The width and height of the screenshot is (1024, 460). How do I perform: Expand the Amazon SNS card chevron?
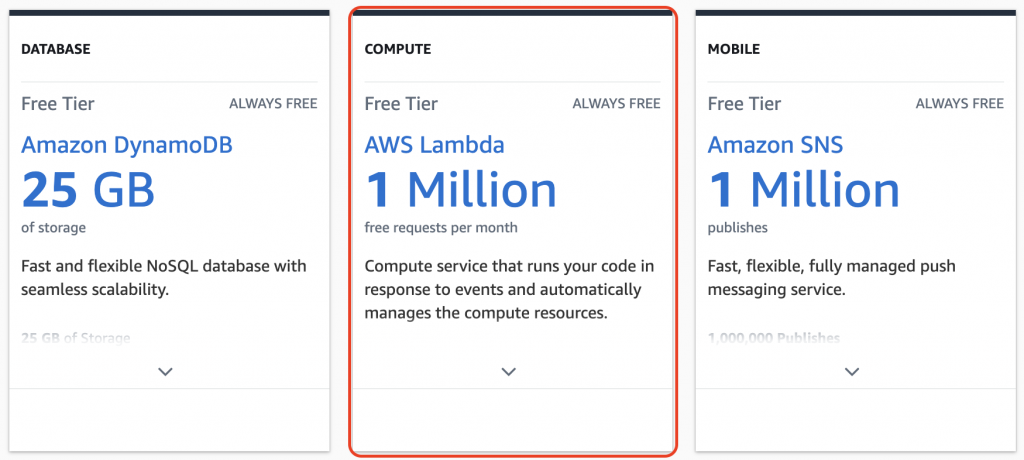pyautogui.click(x=852, y=371)
